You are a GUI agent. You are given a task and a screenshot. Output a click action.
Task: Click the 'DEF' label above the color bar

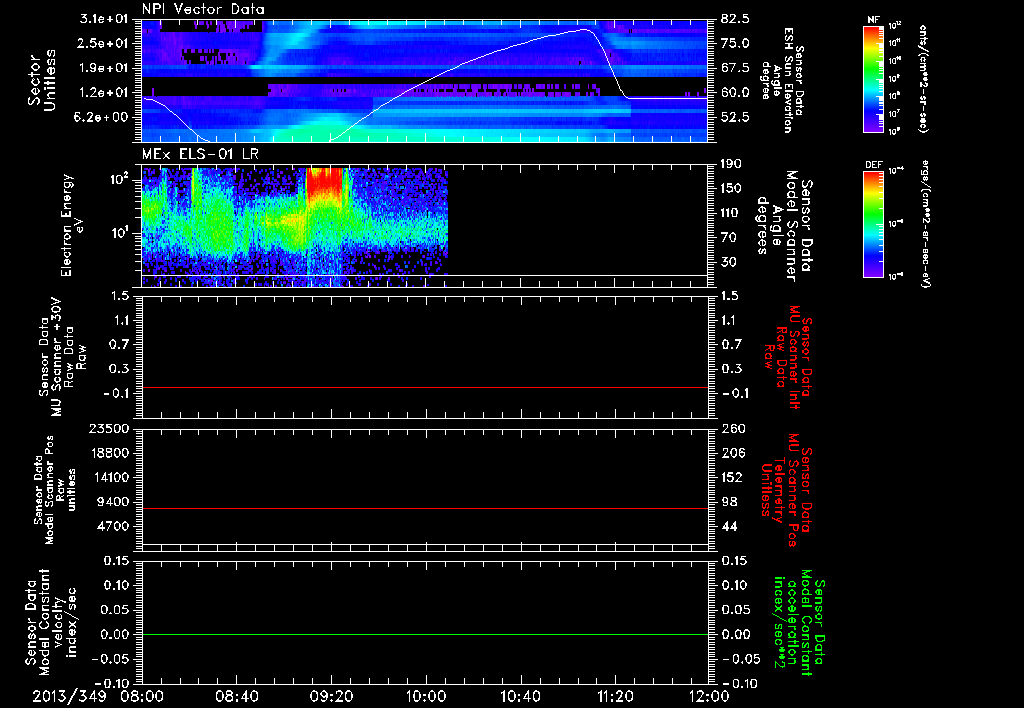point(873,165)
